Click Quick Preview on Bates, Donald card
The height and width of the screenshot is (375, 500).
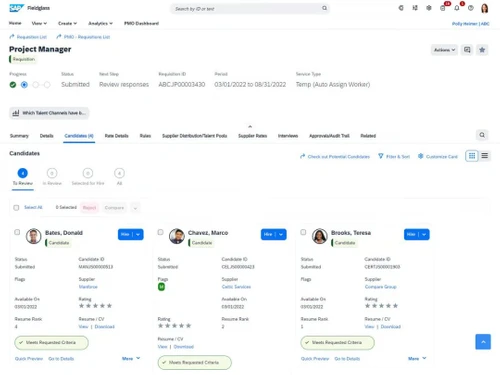click(29, 359)
